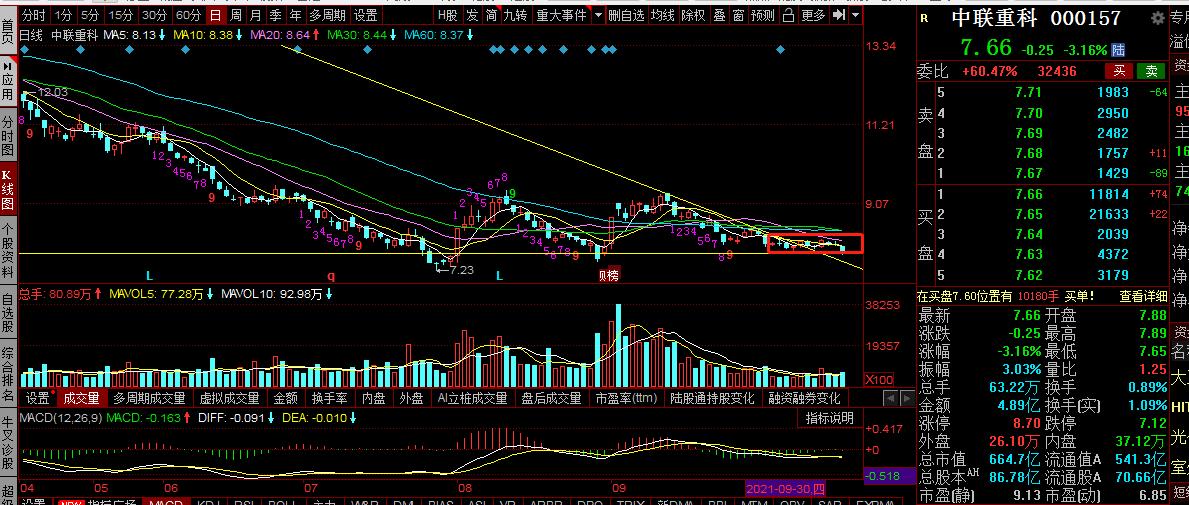
Task: Open the 重大事件 list
Action: point(561,15)
